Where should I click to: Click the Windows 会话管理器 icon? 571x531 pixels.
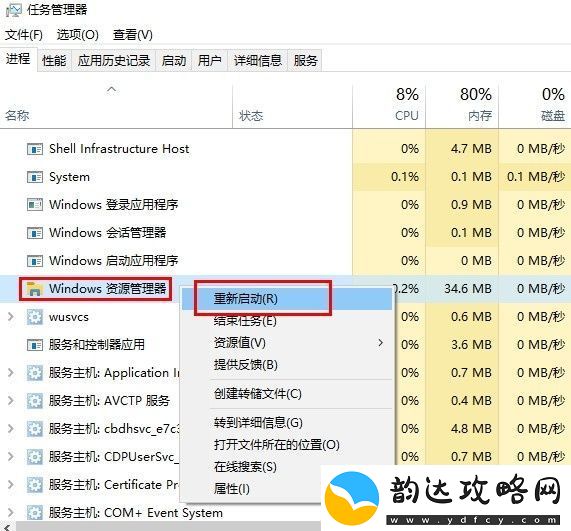(35, 233)
